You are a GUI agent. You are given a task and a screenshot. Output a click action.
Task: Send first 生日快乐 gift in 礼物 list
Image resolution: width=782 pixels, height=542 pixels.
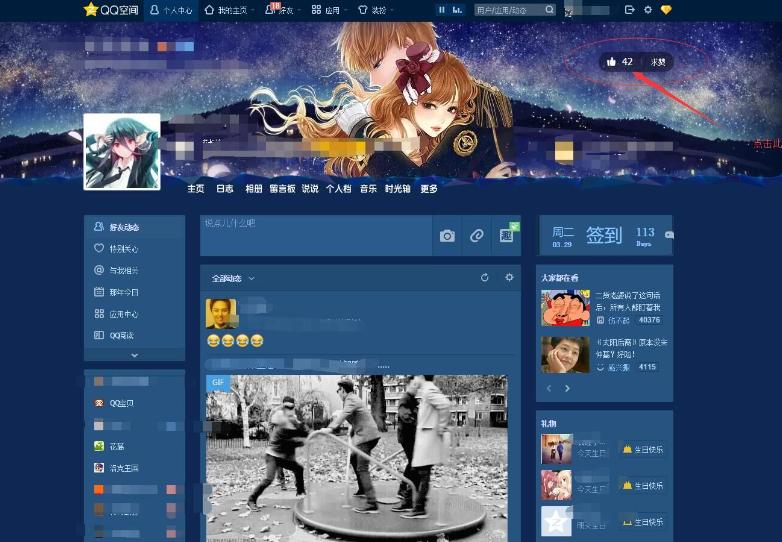point(642,449)
